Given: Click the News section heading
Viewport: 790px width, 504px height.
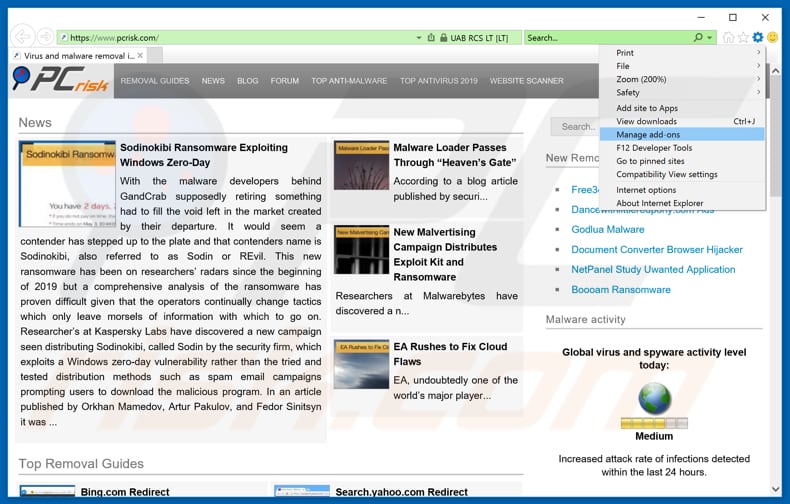Looking at the screenshot, I should (x=35, y=122).
